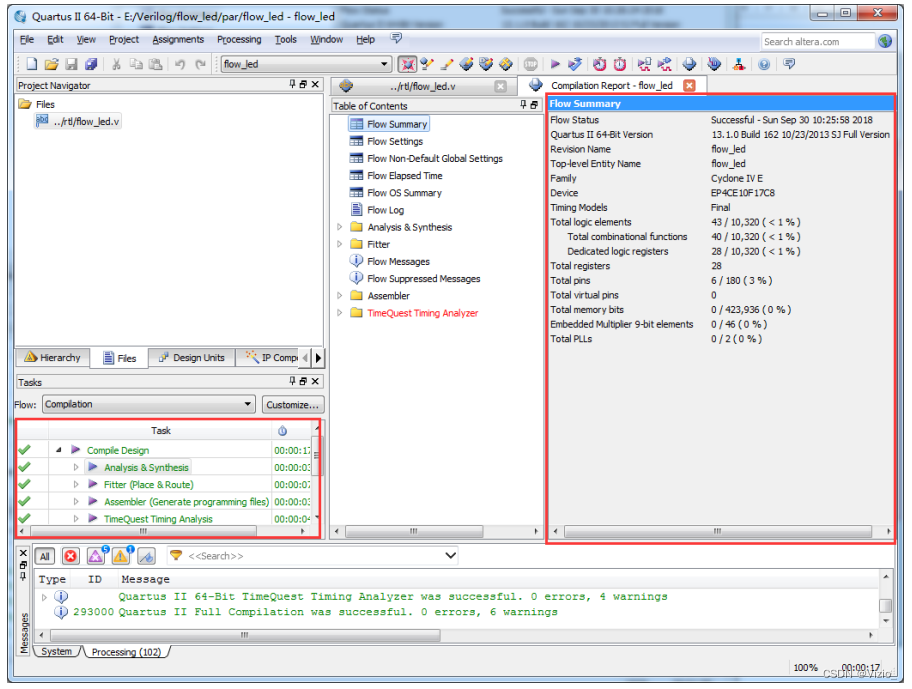Select ../rtl/flow_led.v file in Project Navigator
This screenshot has height=689, width=912.
point(78,122)
